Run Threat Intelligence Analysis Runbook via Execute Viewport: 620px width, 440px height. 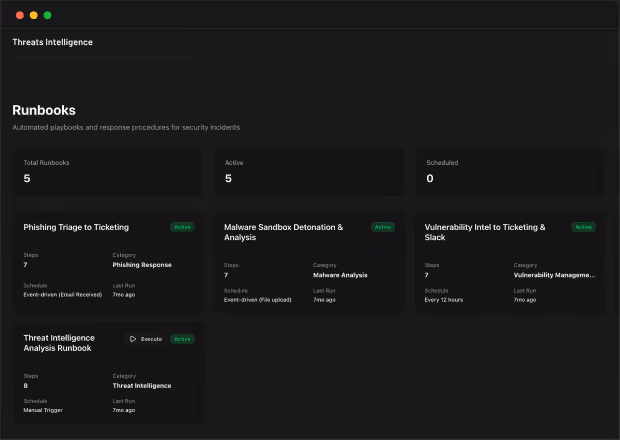pyautogui.click(x=146, y=339)
